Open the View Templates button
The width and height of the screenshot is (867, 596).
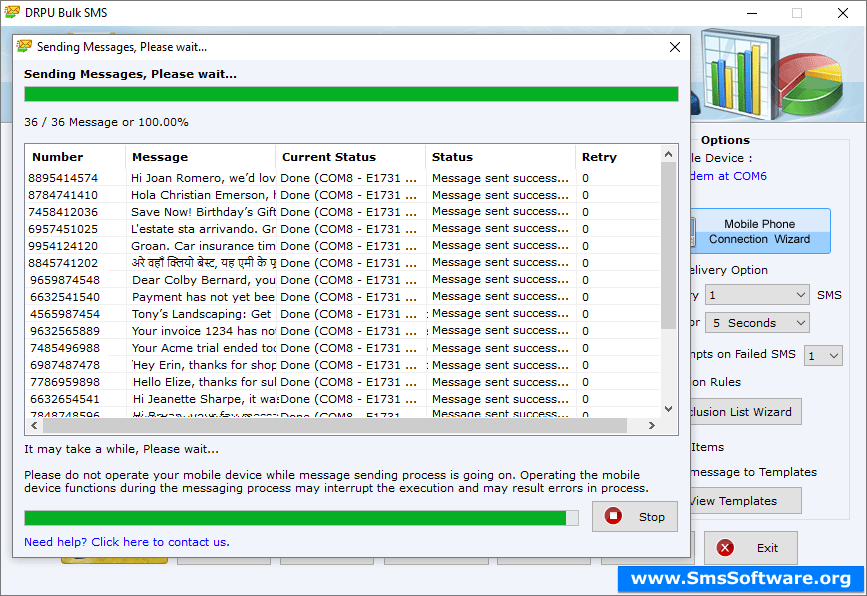(745, 501)
